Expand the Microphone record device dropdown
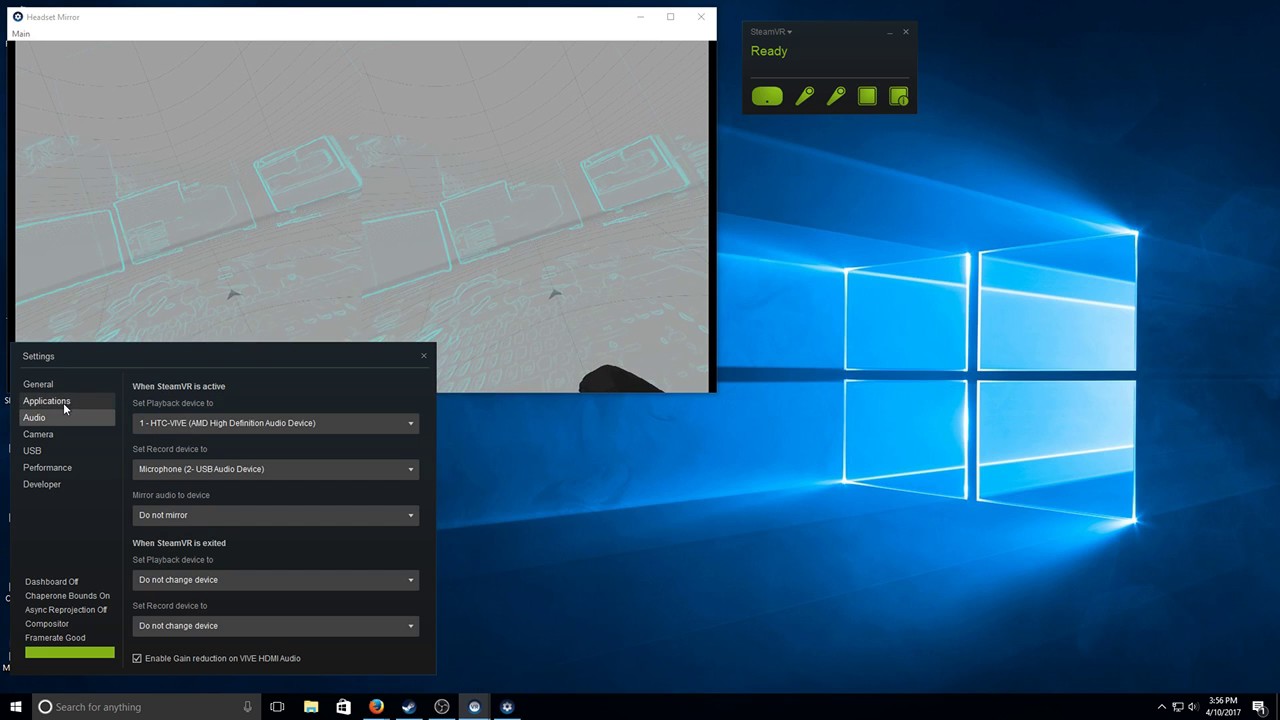This screenshot has height=720, width=1280. tap(276, 469)
